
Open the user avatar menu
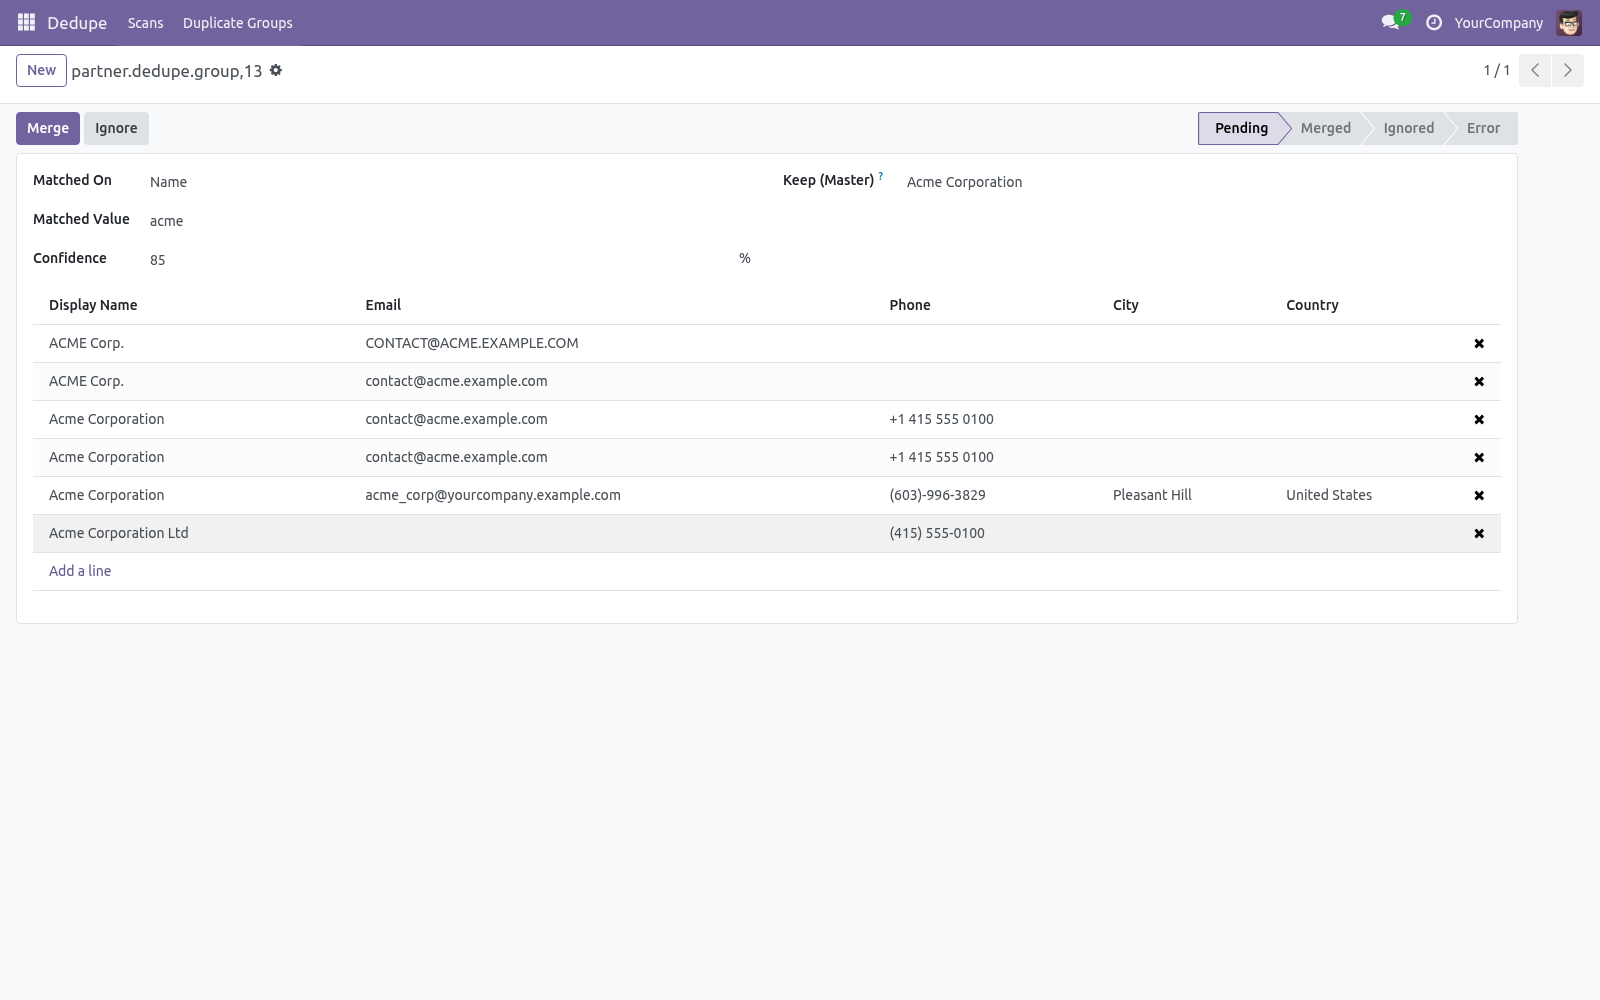(x=1569, y=22)
